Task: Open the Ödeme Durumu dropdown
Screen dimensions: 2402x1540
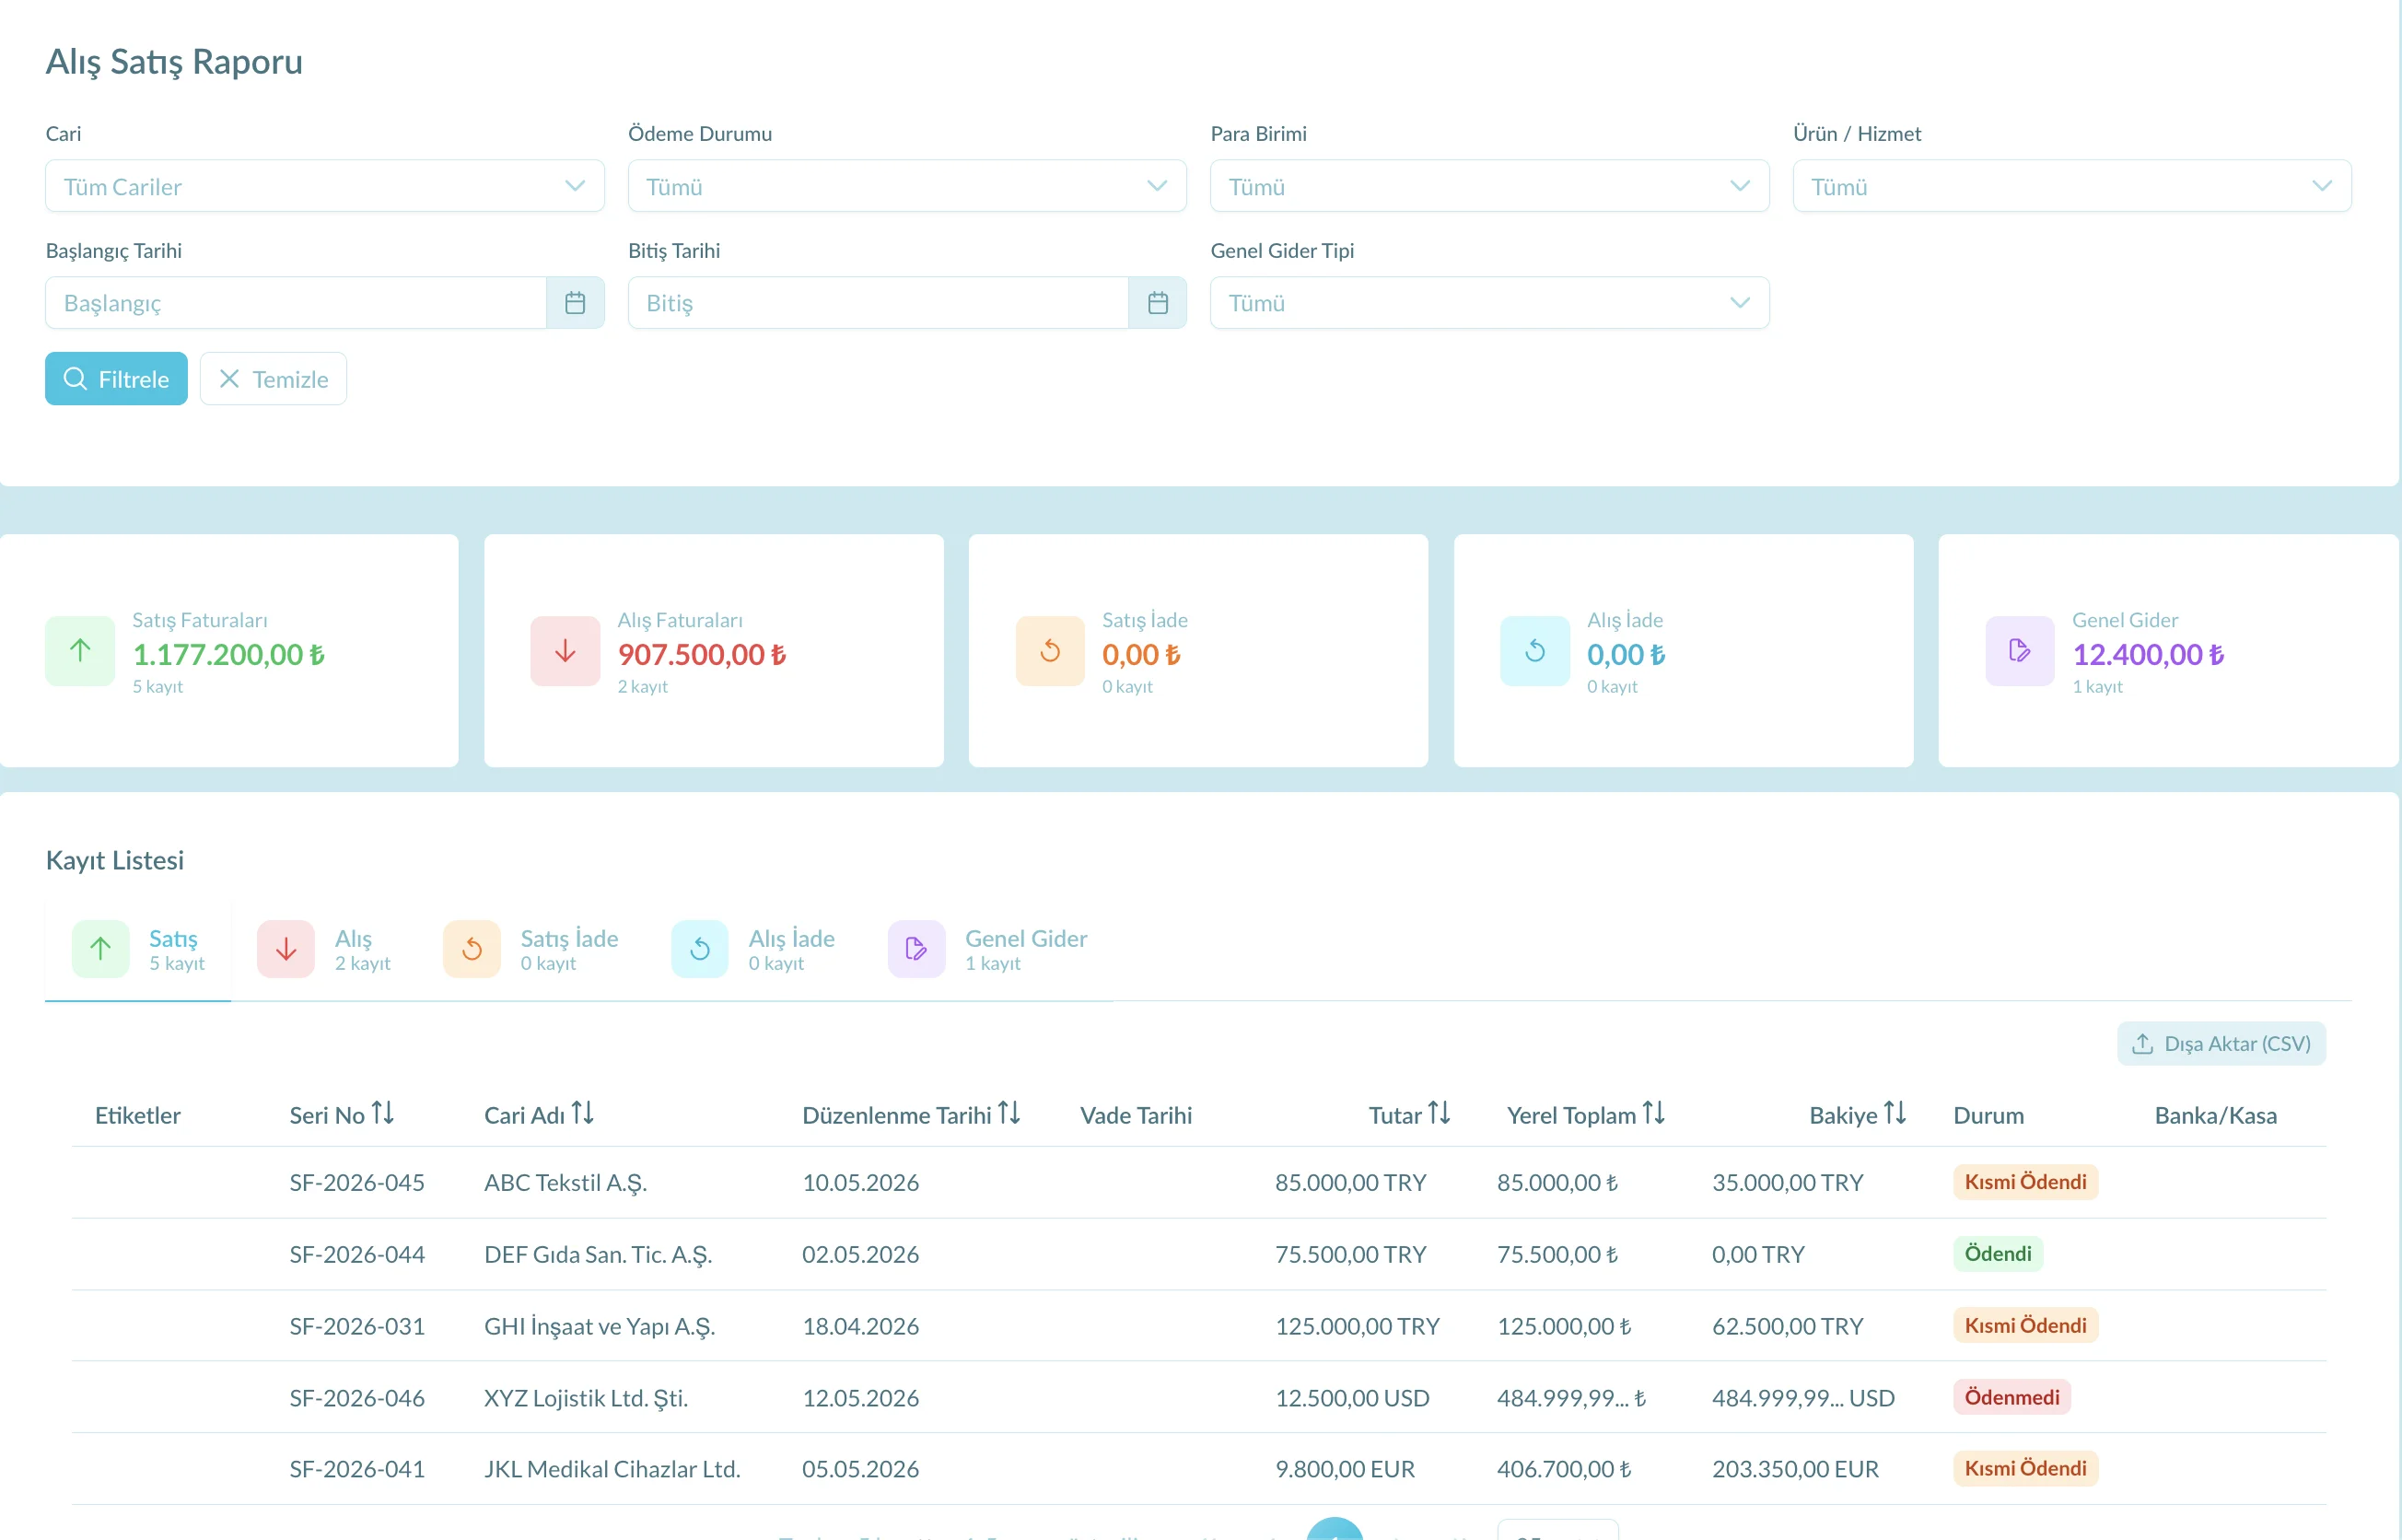Action: coord(907,186)
